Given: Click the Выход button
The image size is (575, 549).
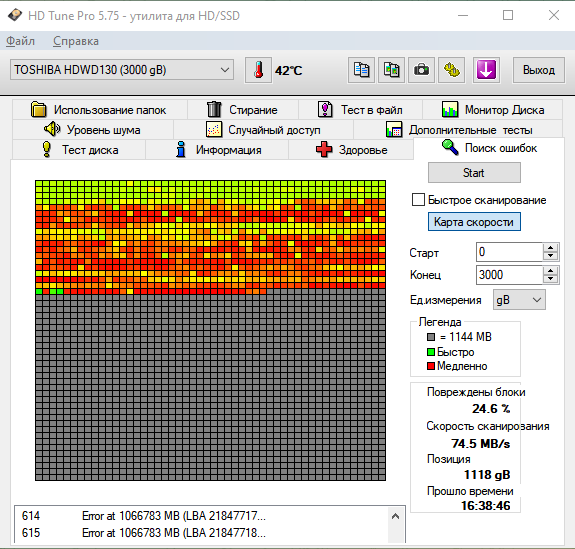Looking at the screenshot, I should pyautogui.click(x=538, y=70).
